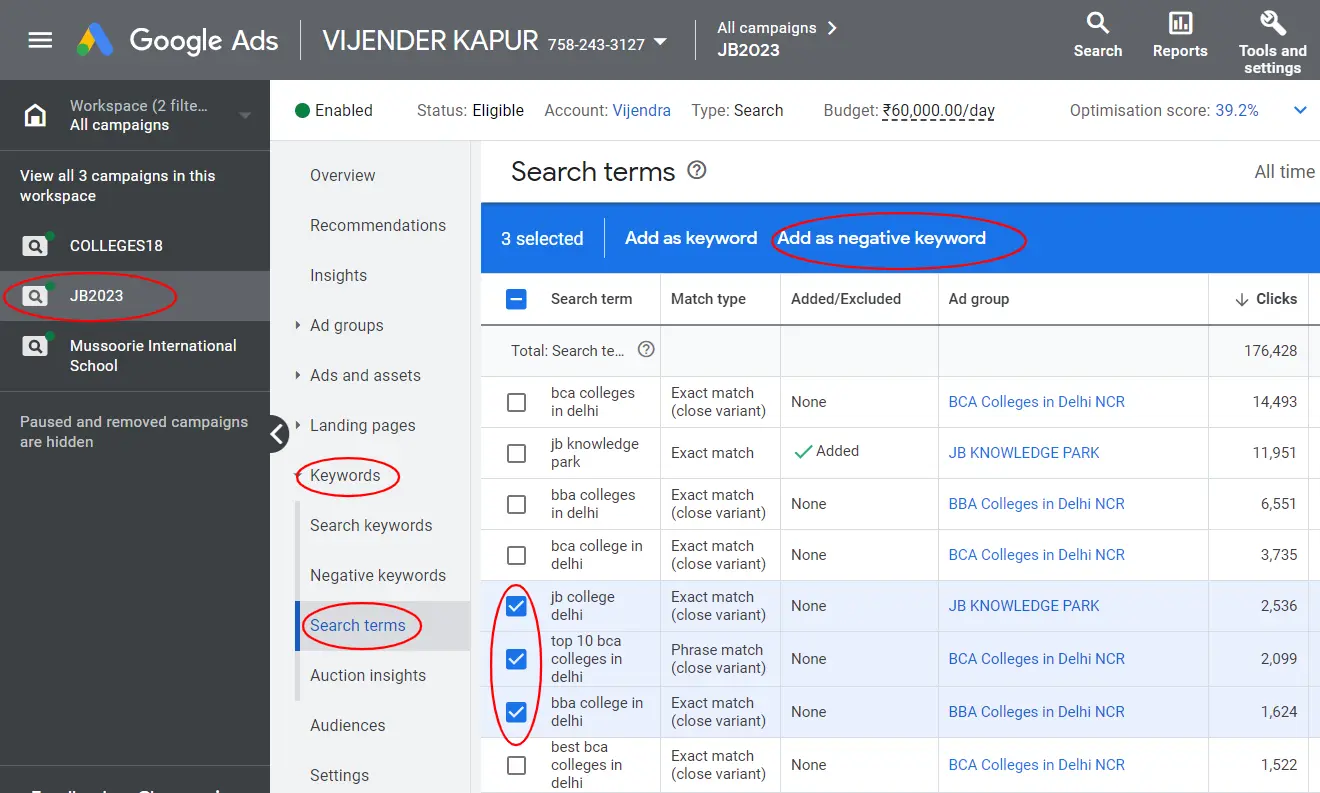This screenshot has height=793, width=1320.
Task: Click help icon beside Total: Search terms
Action: (x=646, y=349)
